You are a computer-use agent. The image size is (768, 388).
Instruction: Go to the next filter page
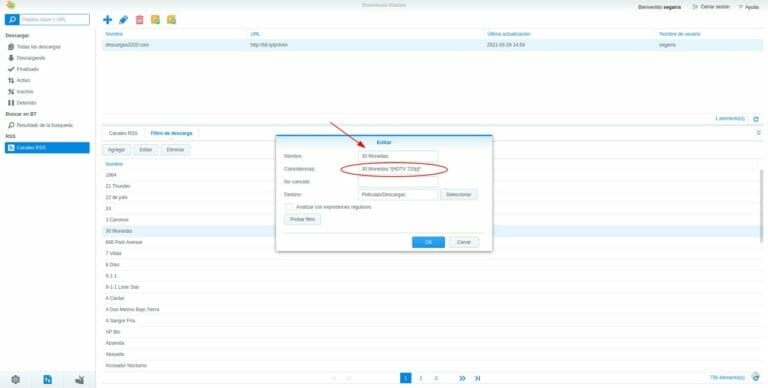(x=462, y=378)
